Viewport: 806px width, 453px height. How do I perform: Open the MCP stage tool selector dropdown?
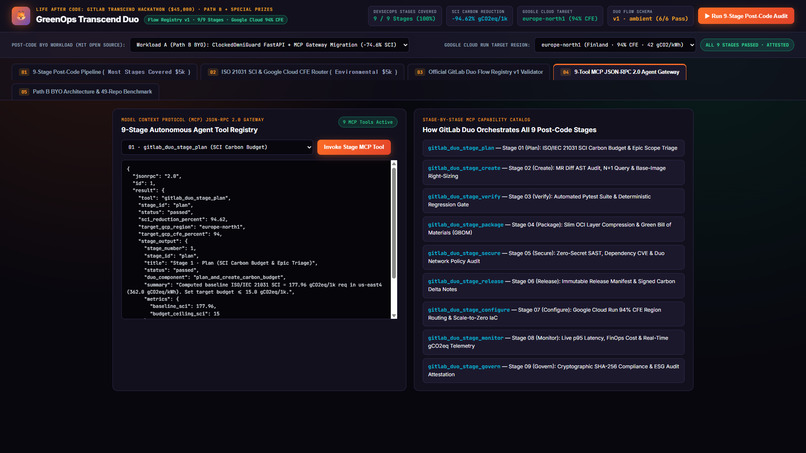(217, 147)
